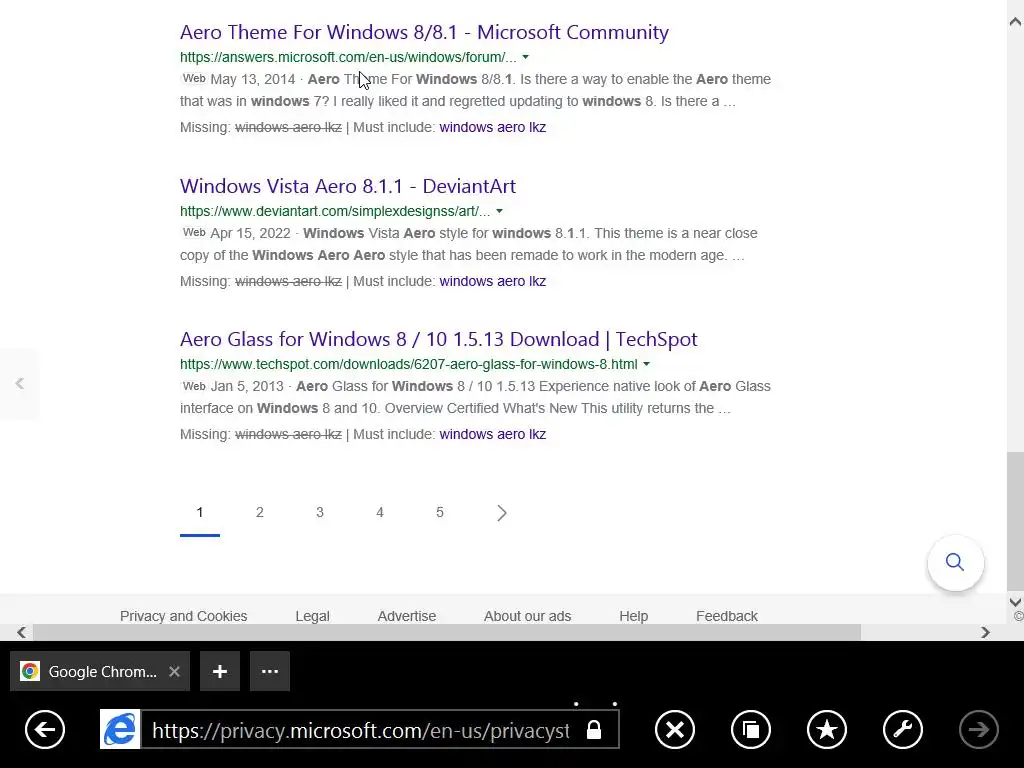The image size is (1024, 768).
Task: Click the Chrome favicon on the tab
Action: (29, 671)
